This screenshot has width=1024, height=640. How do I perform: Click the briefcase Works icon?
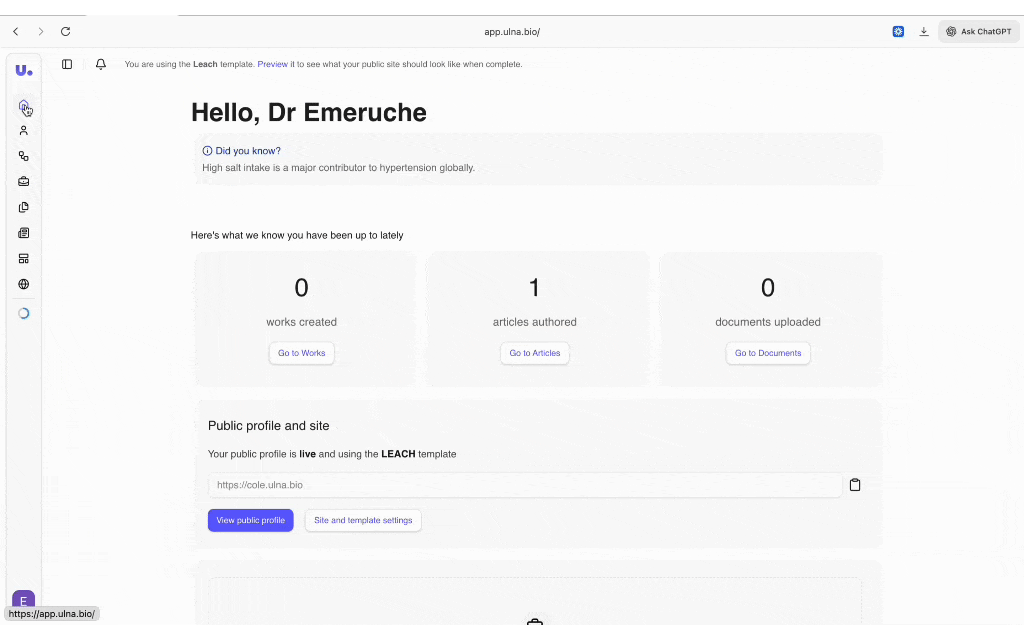coord(23,181)
